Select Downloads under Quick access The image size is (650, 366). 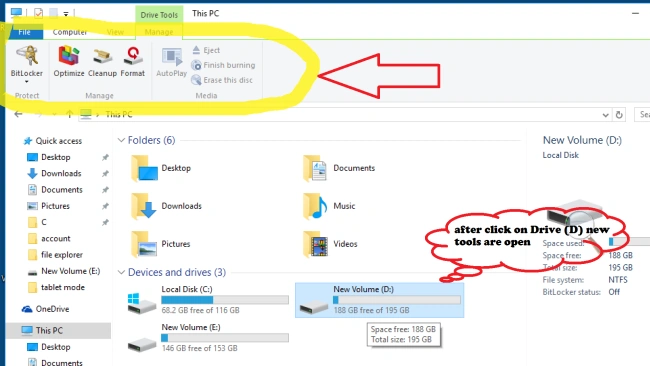(x=61, y=173)
